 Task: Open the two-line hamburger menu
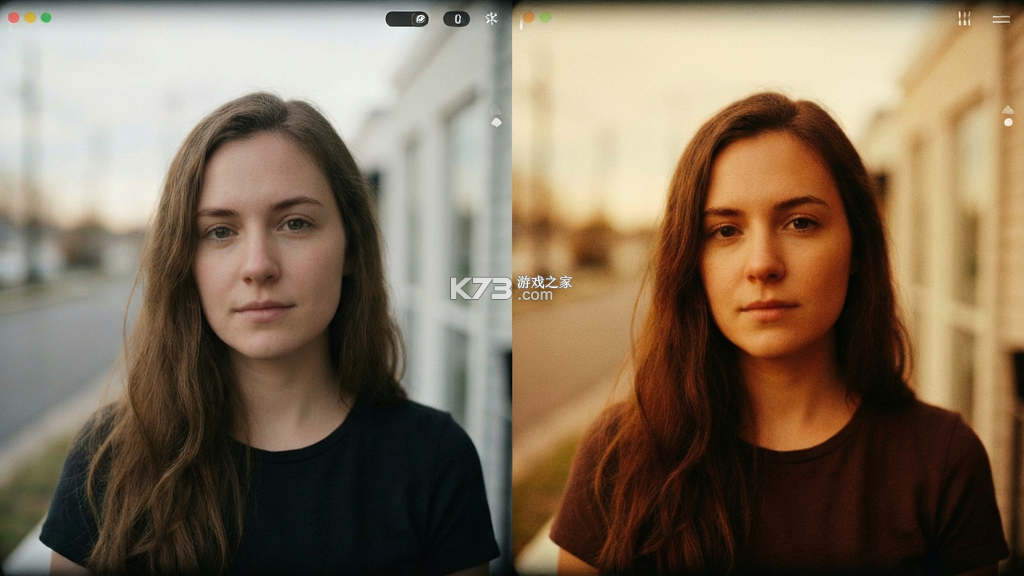[1001, 20]
